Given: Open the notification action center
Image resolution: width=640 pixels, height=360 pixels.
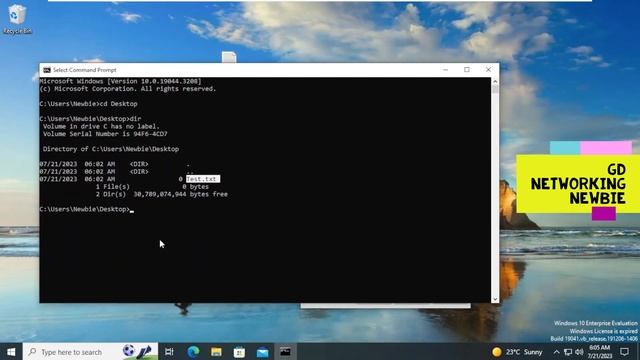Looking at the screenshot, I should coord(624,351).
